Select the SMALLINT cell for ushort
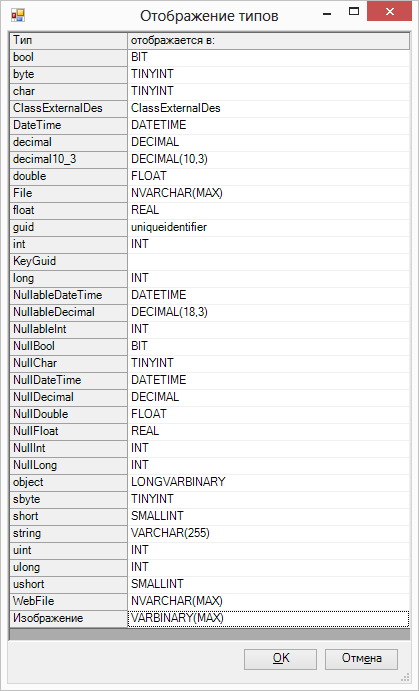 [268, 584]
